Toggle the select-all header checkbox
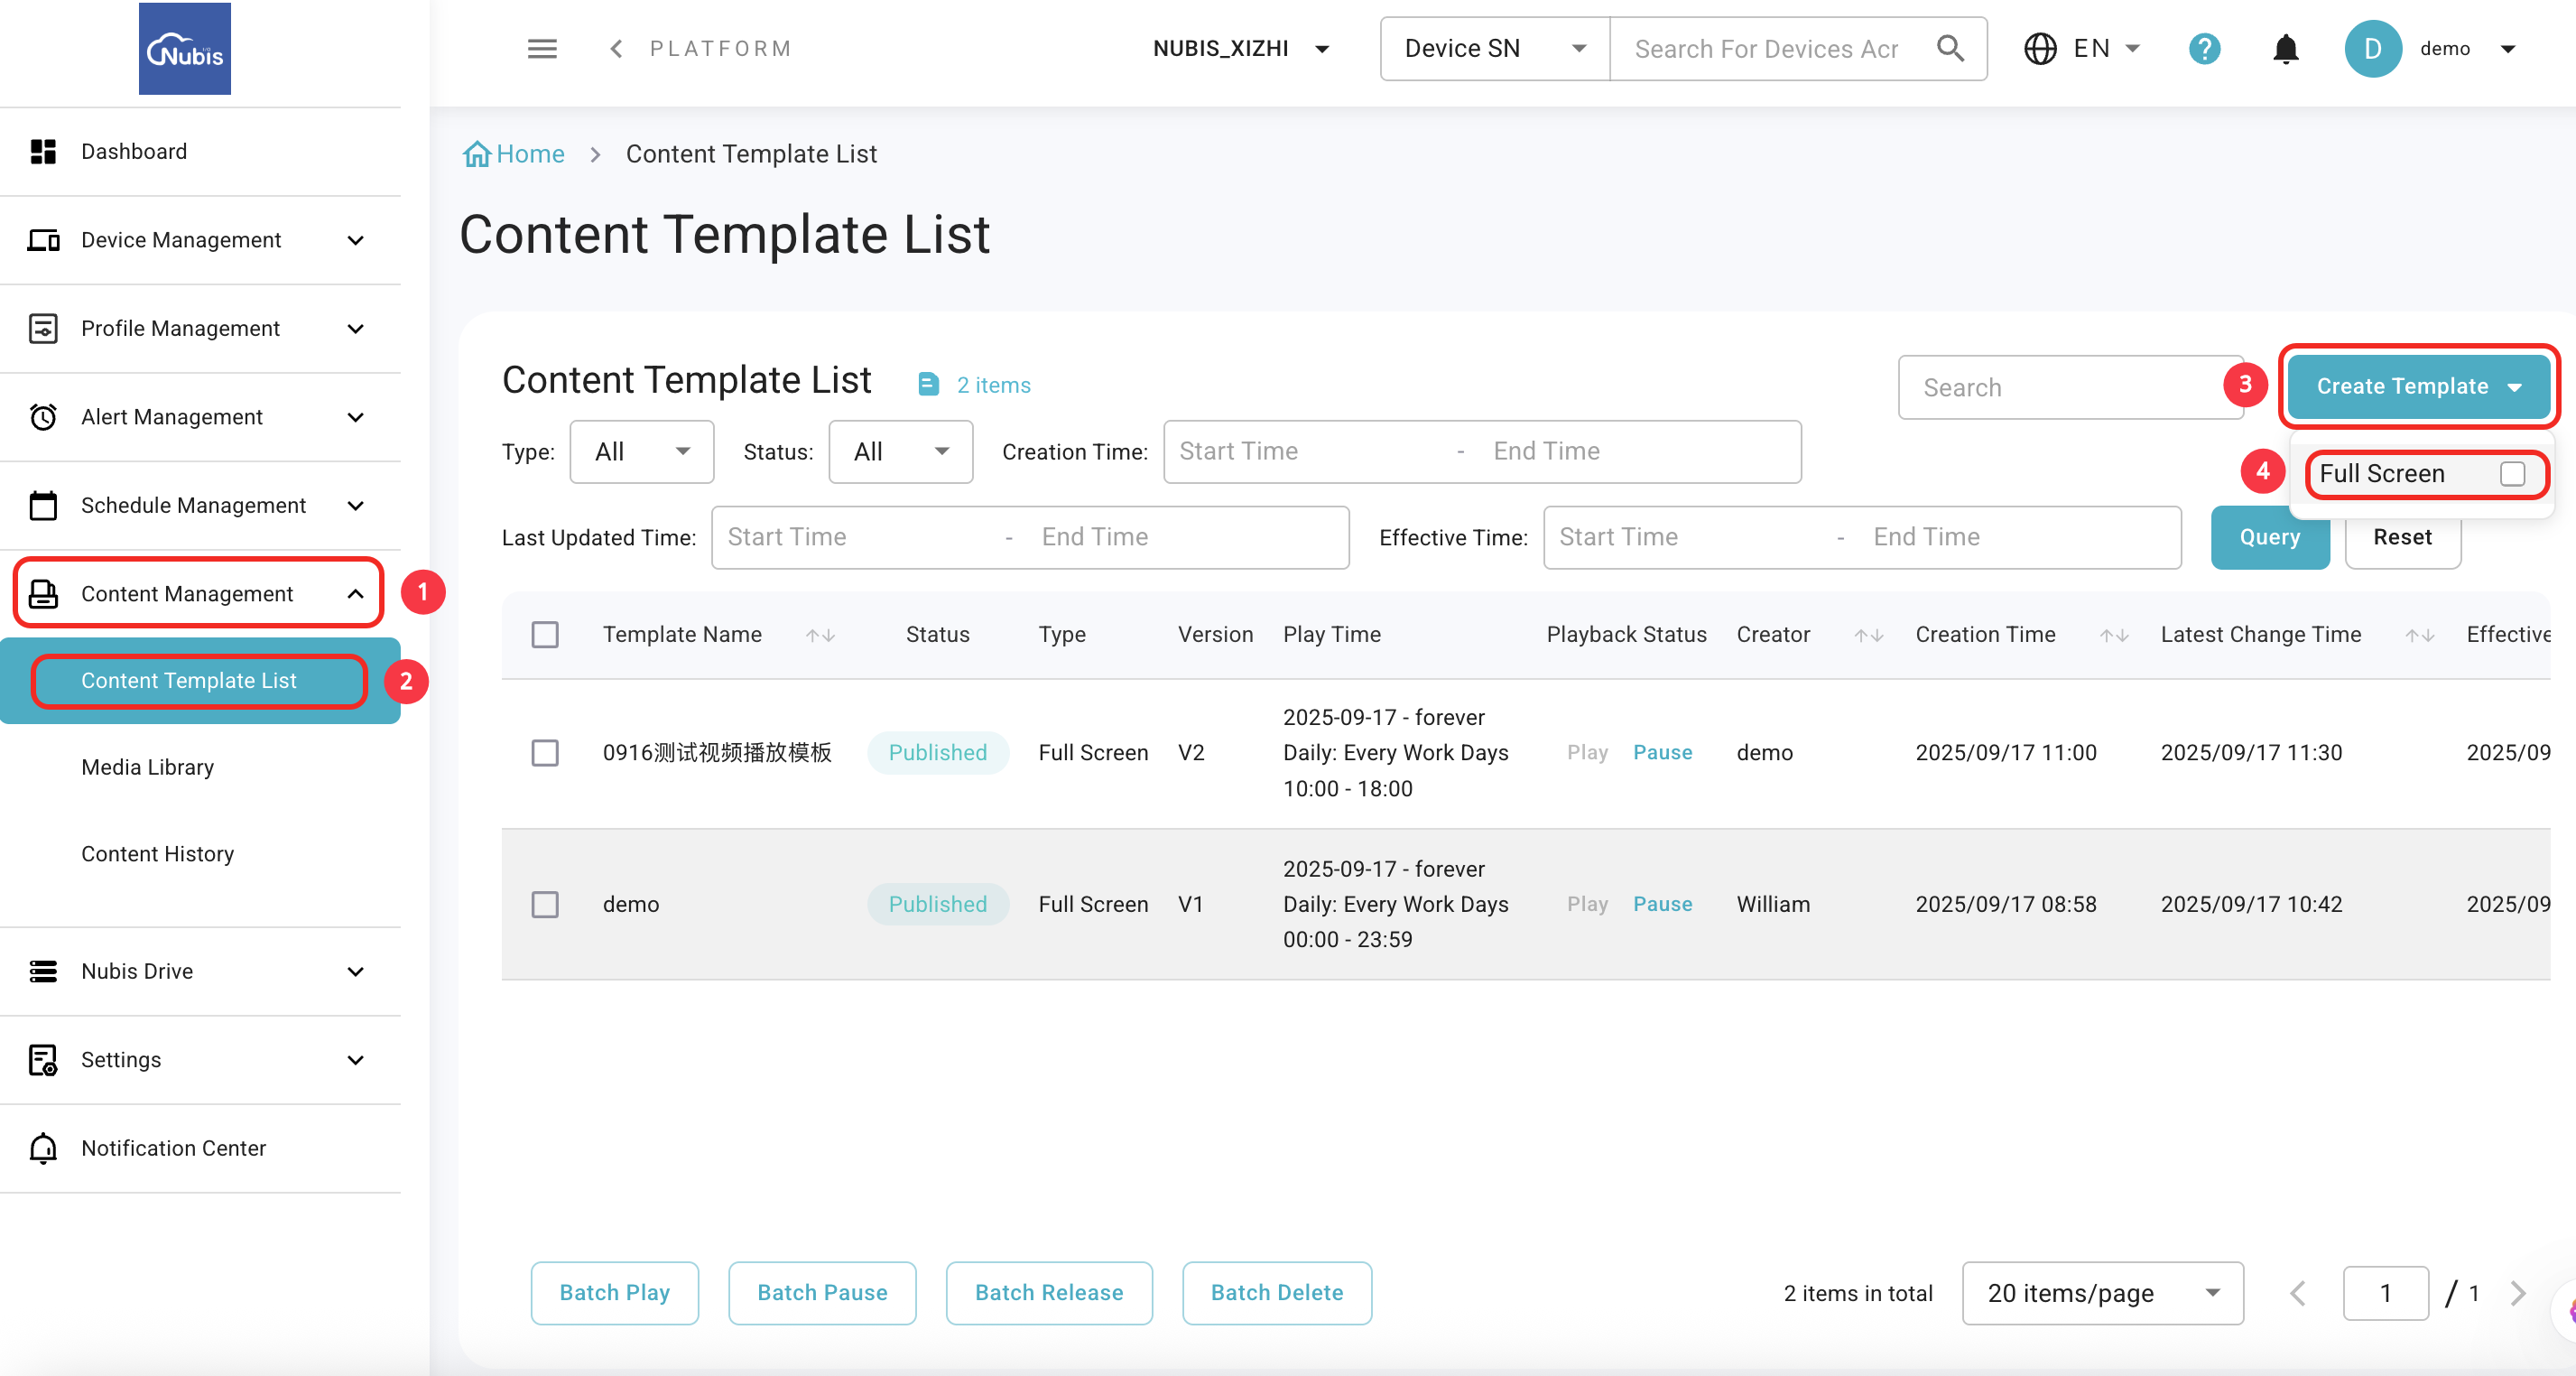The width and height of the screenshot is (2576, 1376). (545, 635)
